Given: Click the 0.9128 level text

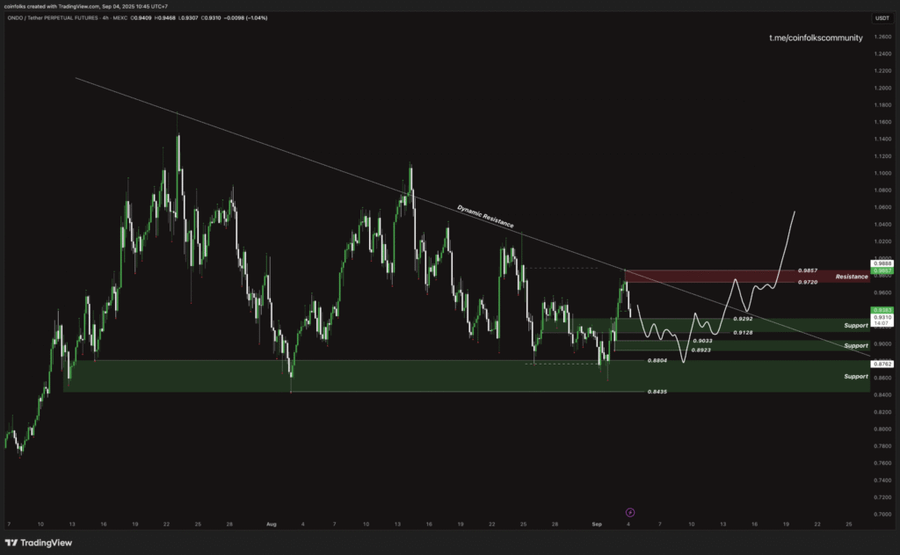Looking at the screenshot, I should [x=743, y=332].
